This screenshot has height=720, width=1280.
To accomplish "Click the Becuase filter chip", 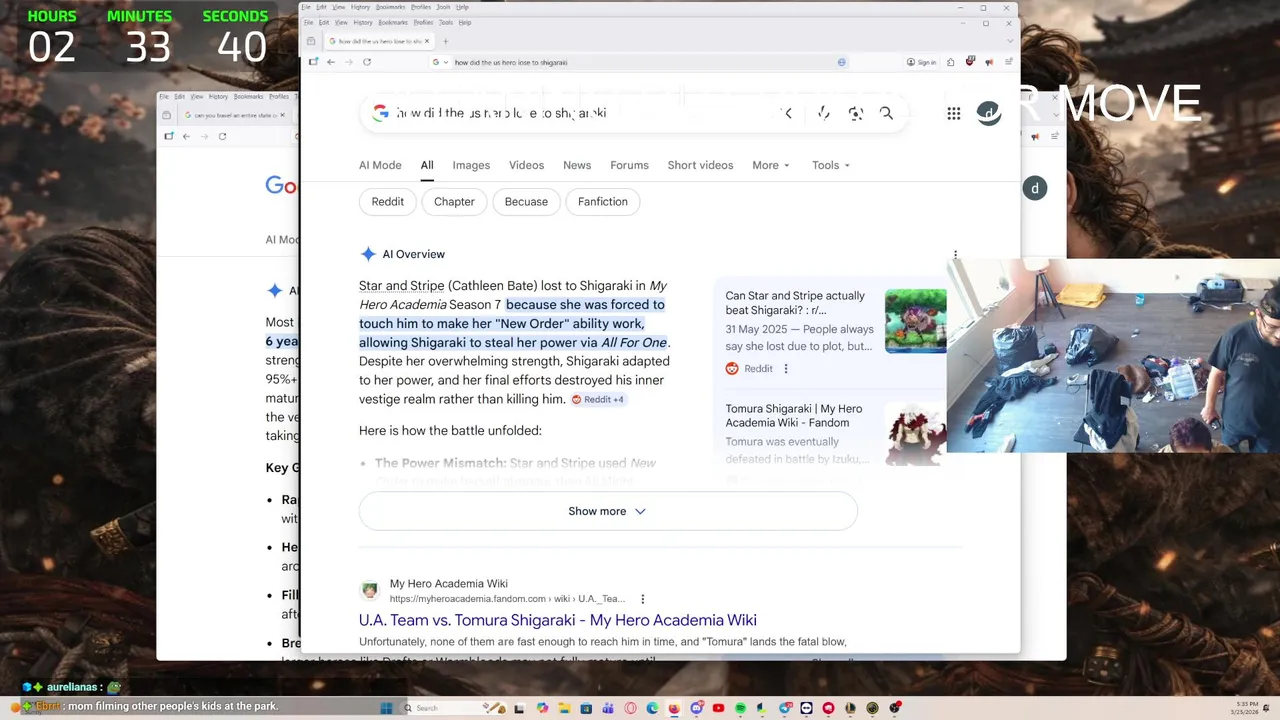I will click(526, 202).
